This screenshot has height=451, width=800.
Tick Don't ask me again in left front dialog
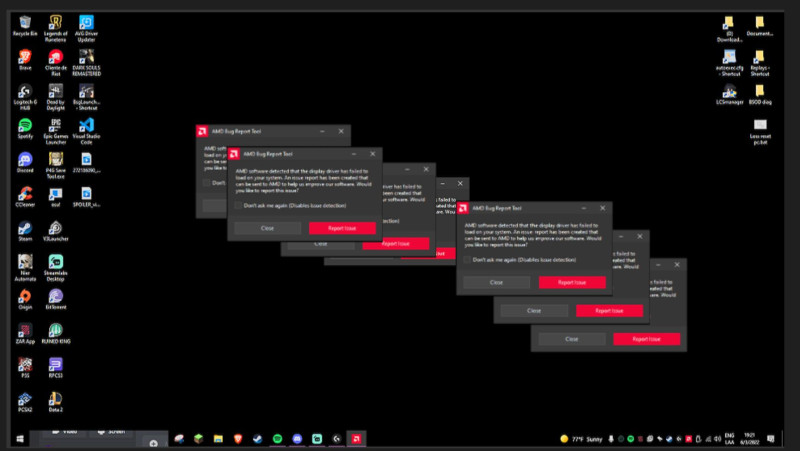coord(238,206)
